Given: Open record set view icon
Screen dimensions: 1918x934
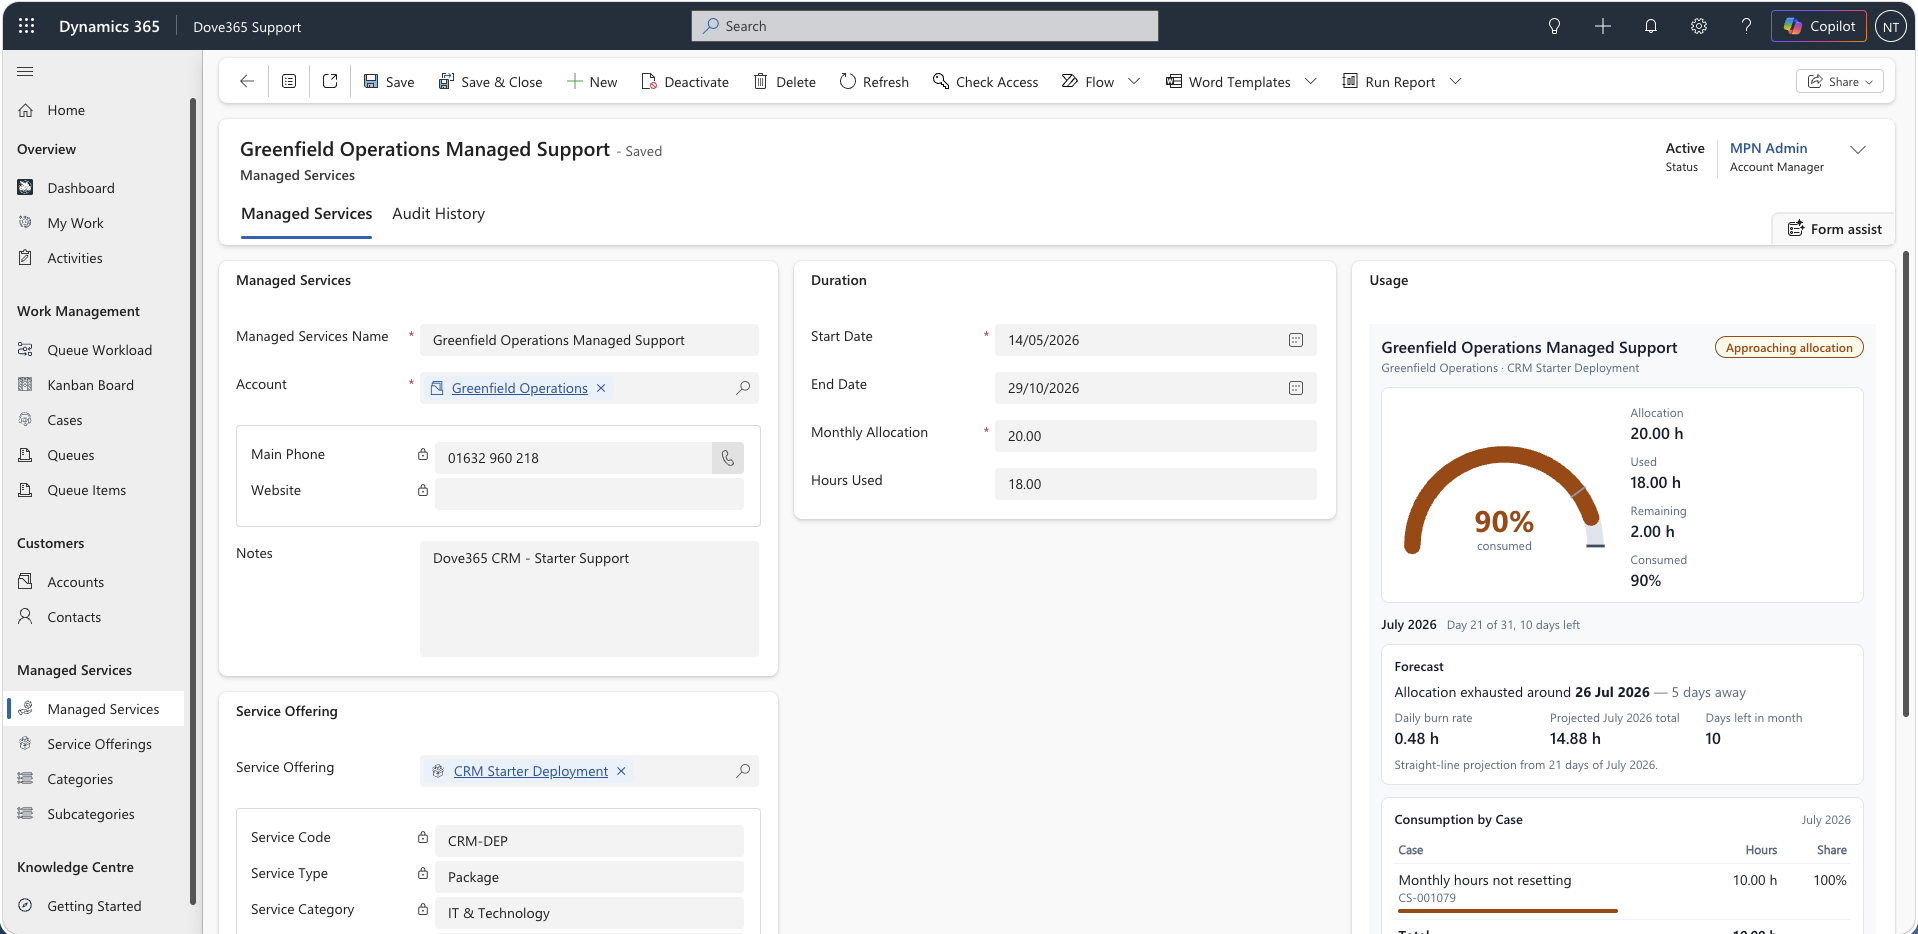Looking at the screenshot, I should (289, 81).
